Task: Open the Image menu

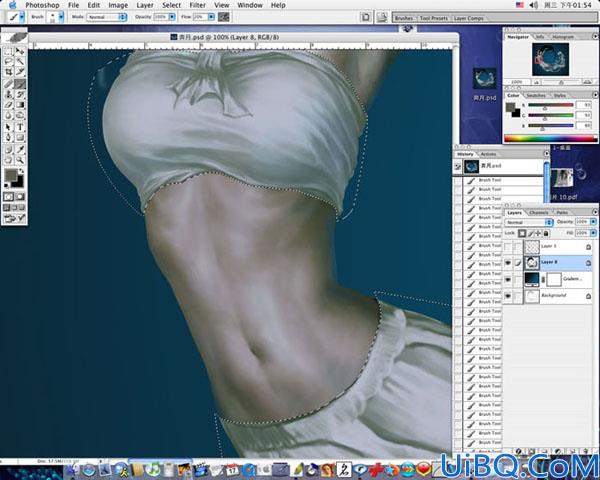Action: pos(118,5)
